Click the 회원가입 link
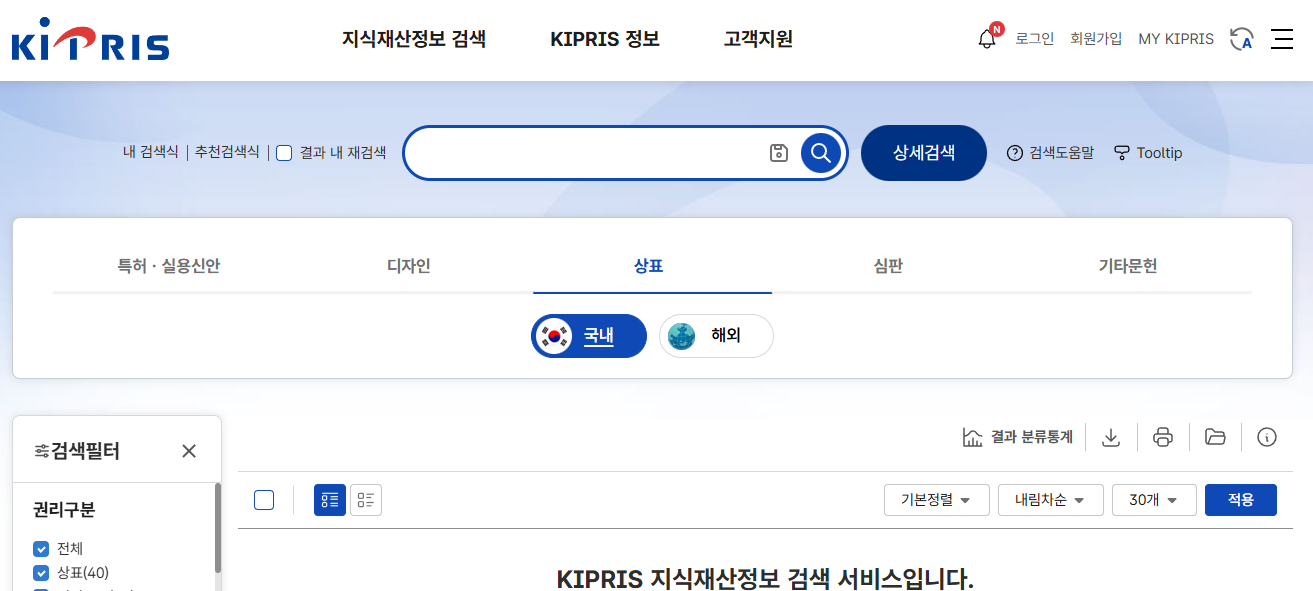Screen dimensions: 1313x591 pyautogui.click(x=1096, y=39)
